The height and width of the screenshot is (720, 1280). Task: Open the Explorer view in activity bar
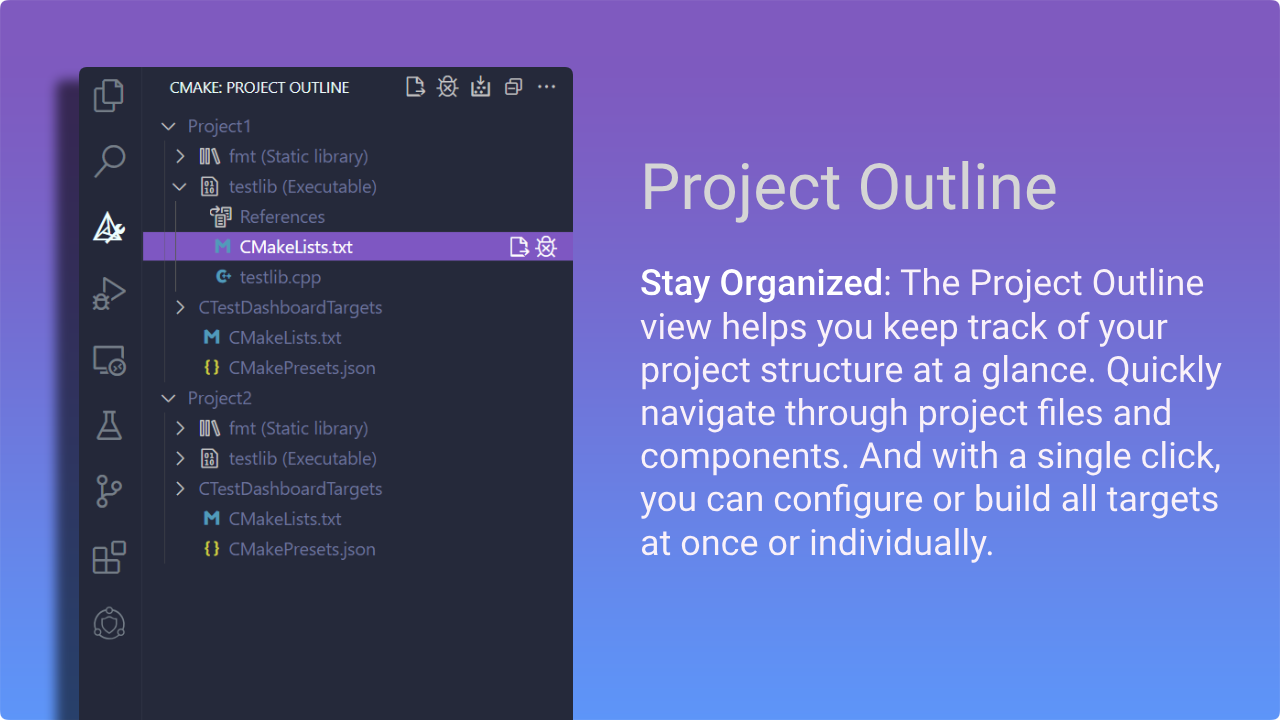(109, 96)
